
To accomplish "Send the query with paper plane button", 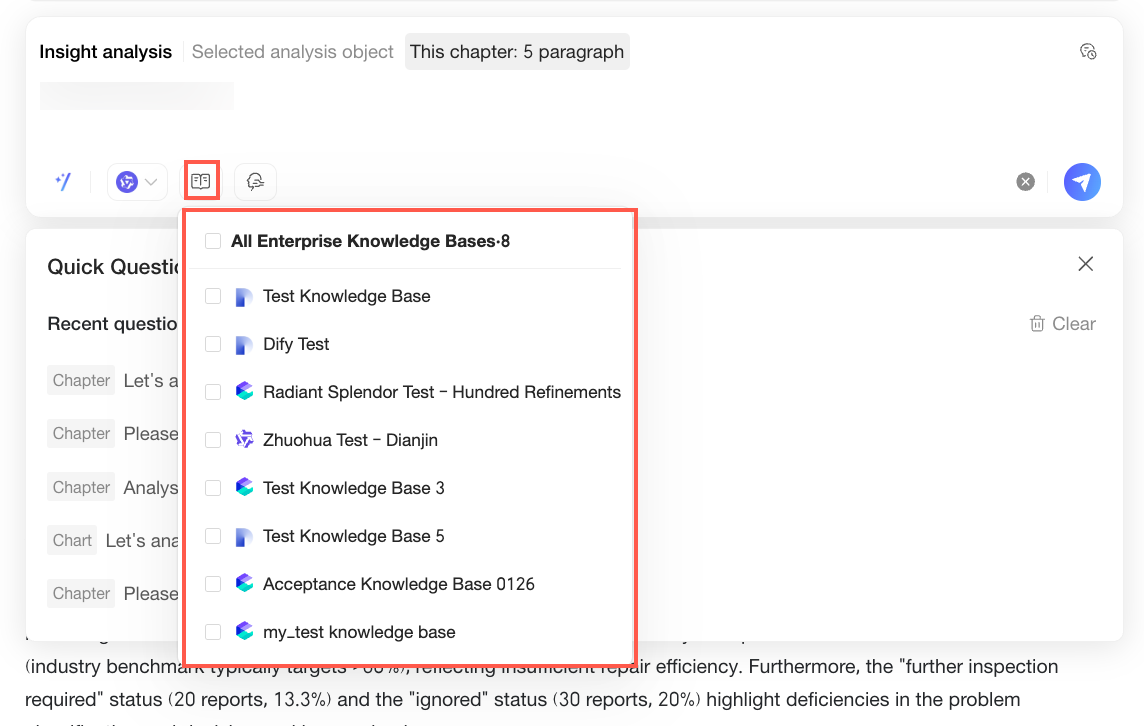I will 1082,182.
